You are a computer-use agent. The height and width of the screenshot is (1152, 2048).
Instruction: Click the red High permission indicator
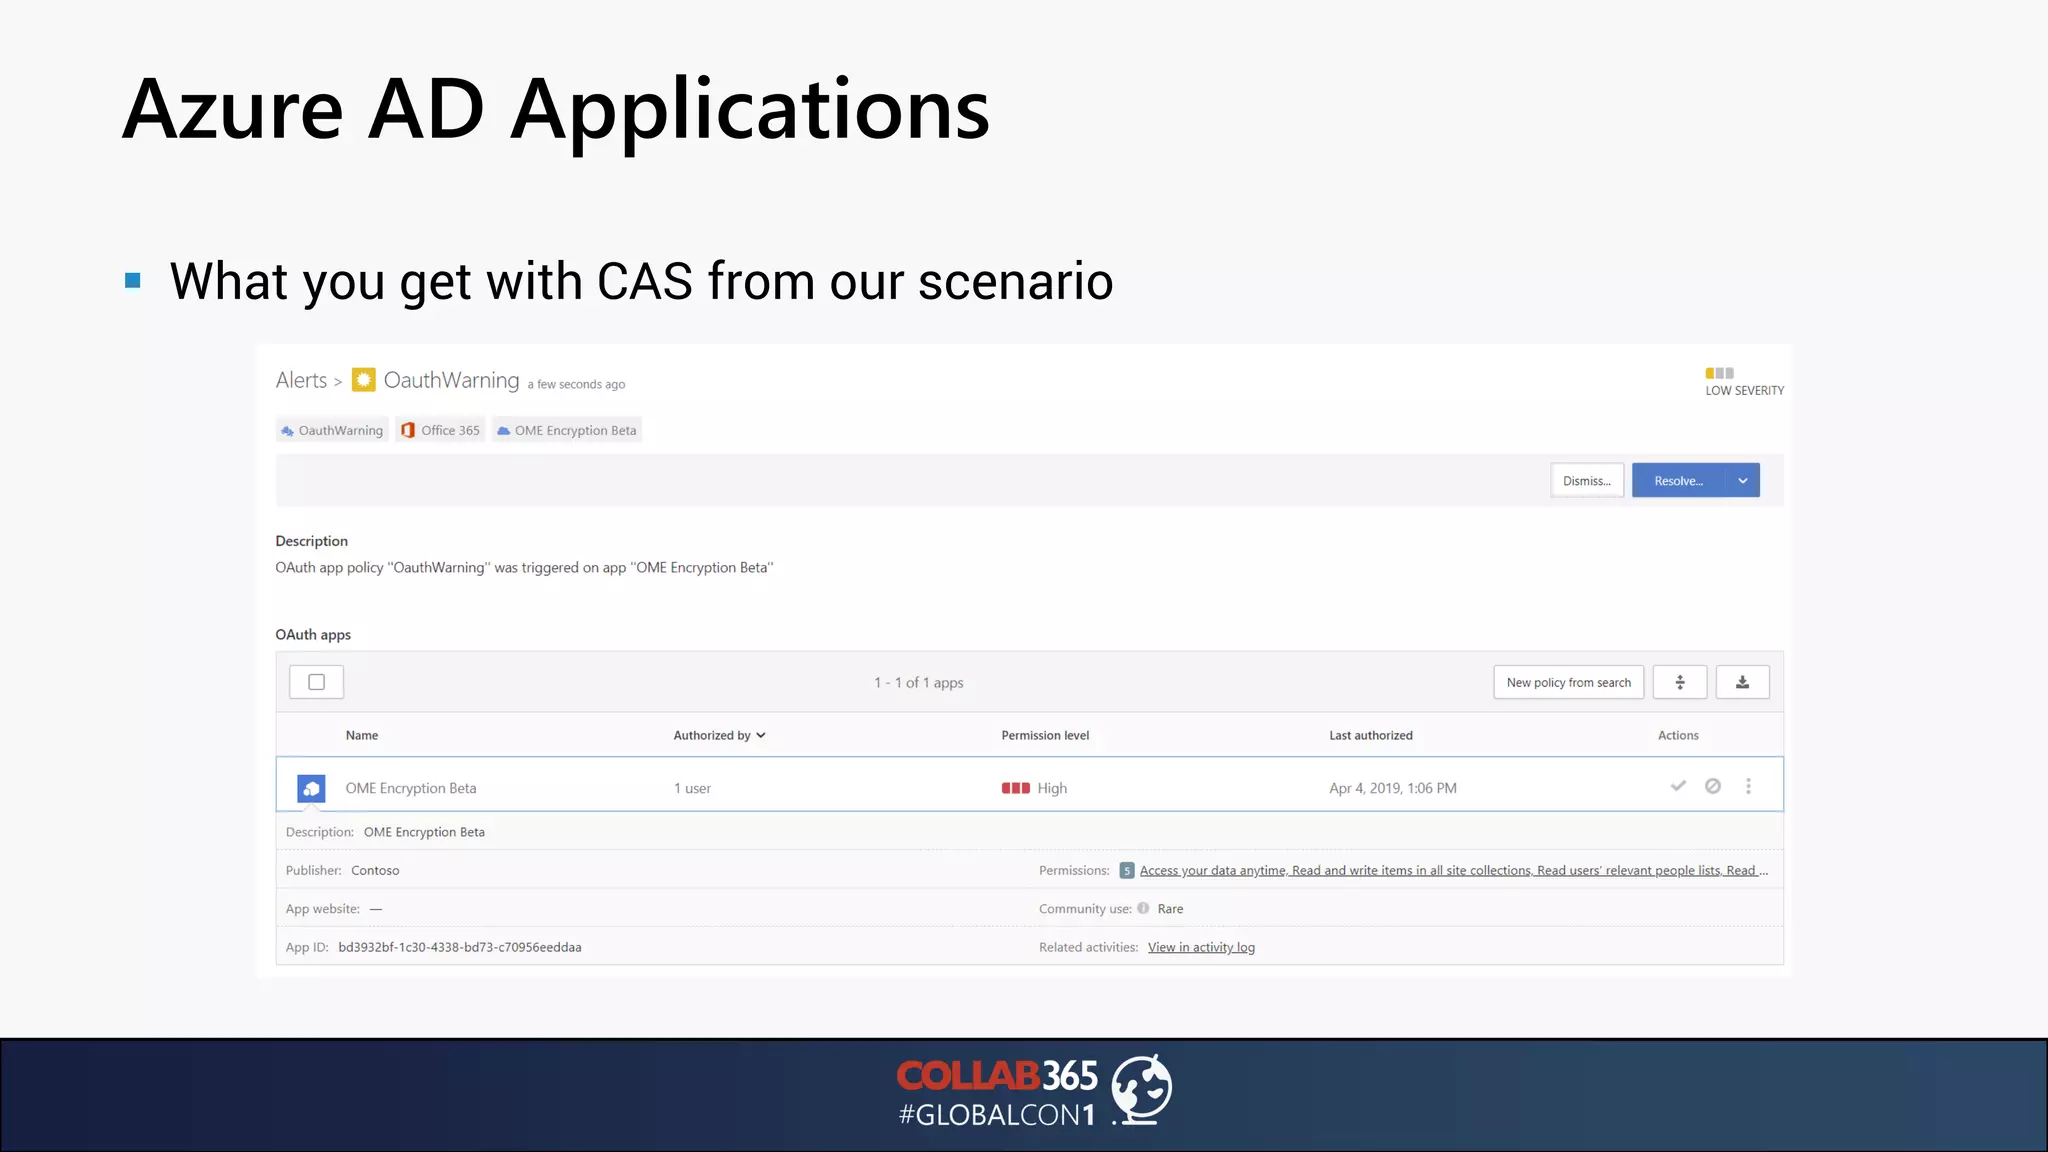coord(1016,788)
